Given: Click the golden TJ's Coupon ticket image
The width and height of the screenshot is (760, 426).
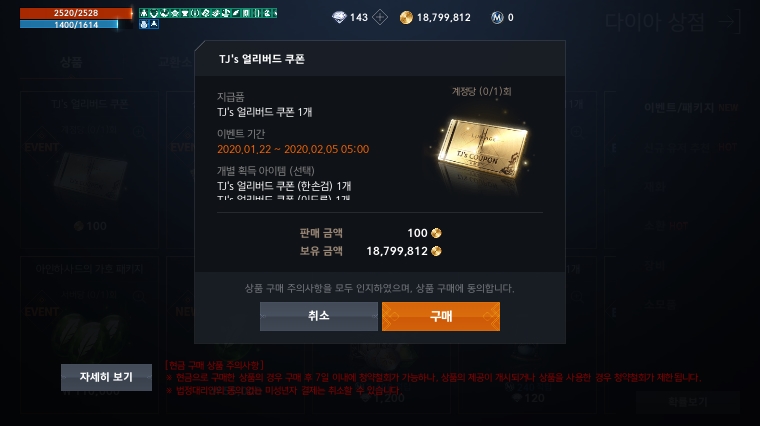Looking at the screenshot, I should (482, 147).
